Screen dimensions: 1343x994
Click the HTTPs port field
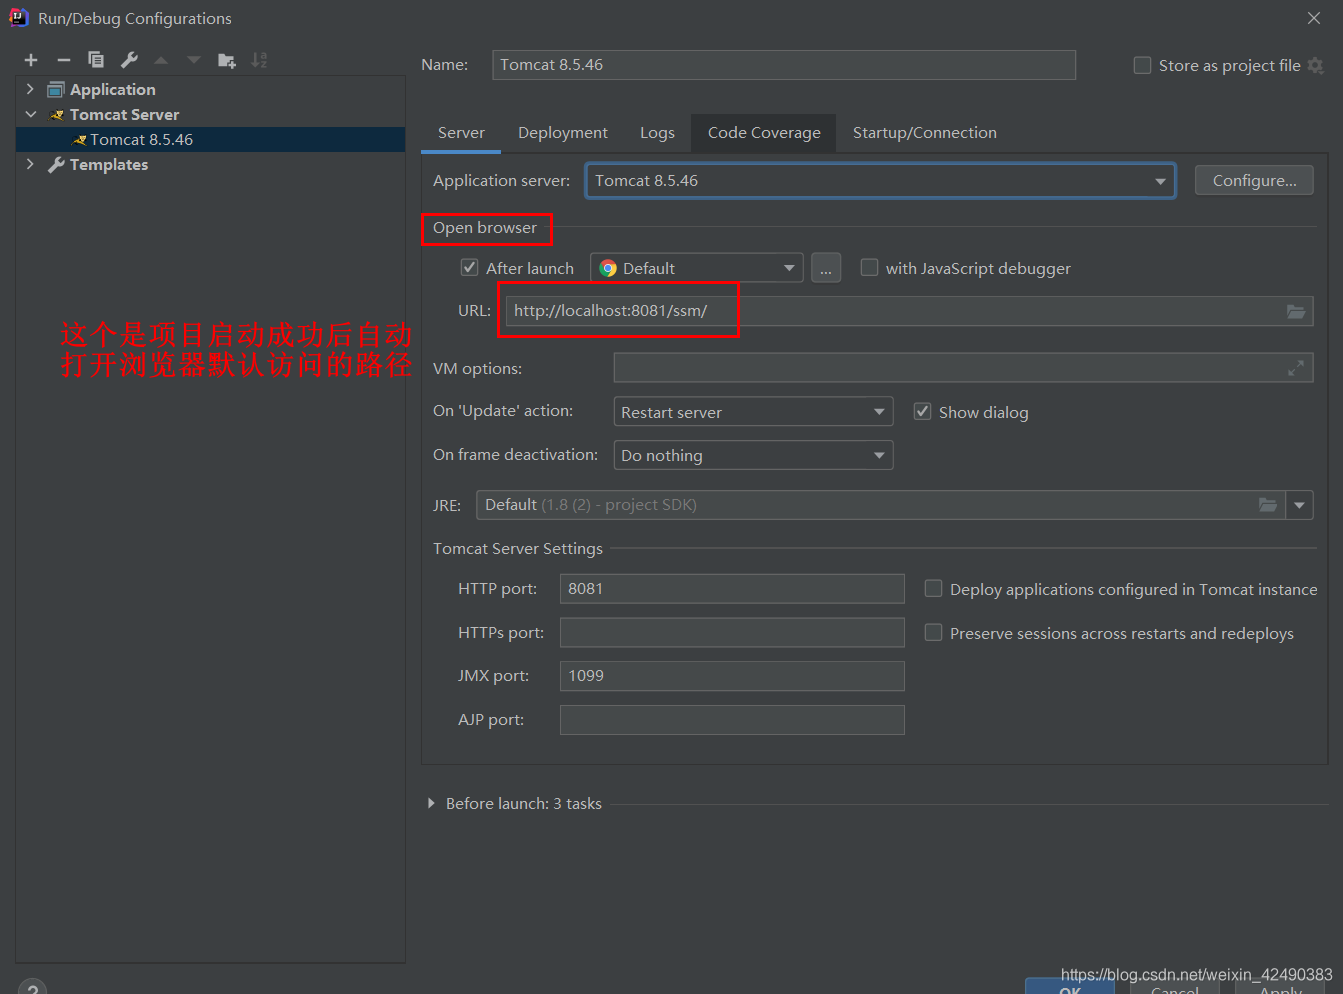732,632
